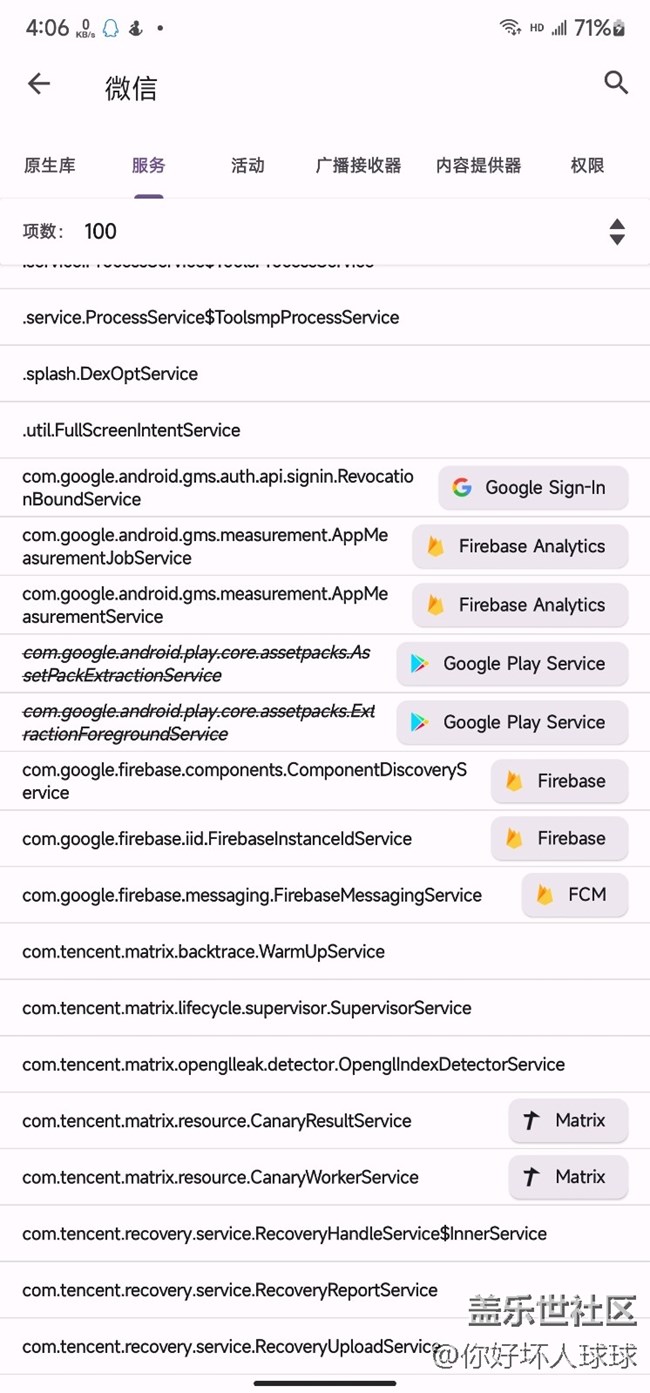This screenshot has height=1393, width=650.
Task: Select the CanaryWorkerService entry text
Action: point(220,1178)
